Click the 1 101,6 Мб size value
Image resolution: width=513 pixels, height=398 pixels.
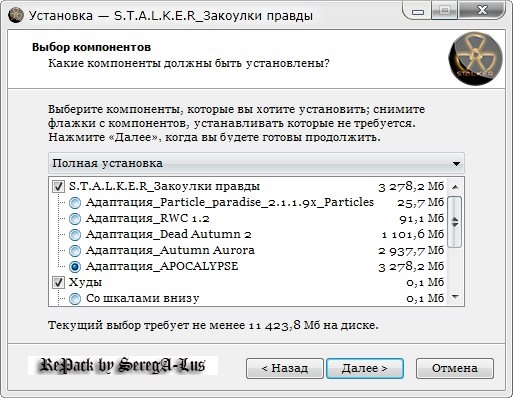point(413,235)
